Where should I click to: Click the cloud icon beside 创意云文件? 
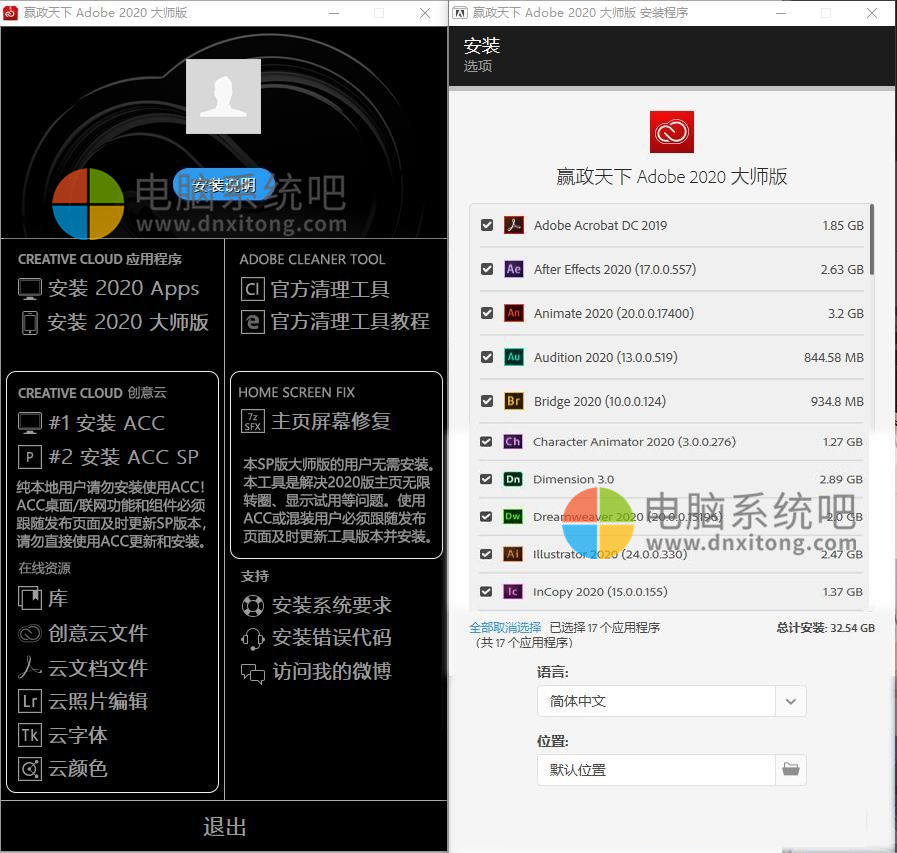tap(30, 633)
